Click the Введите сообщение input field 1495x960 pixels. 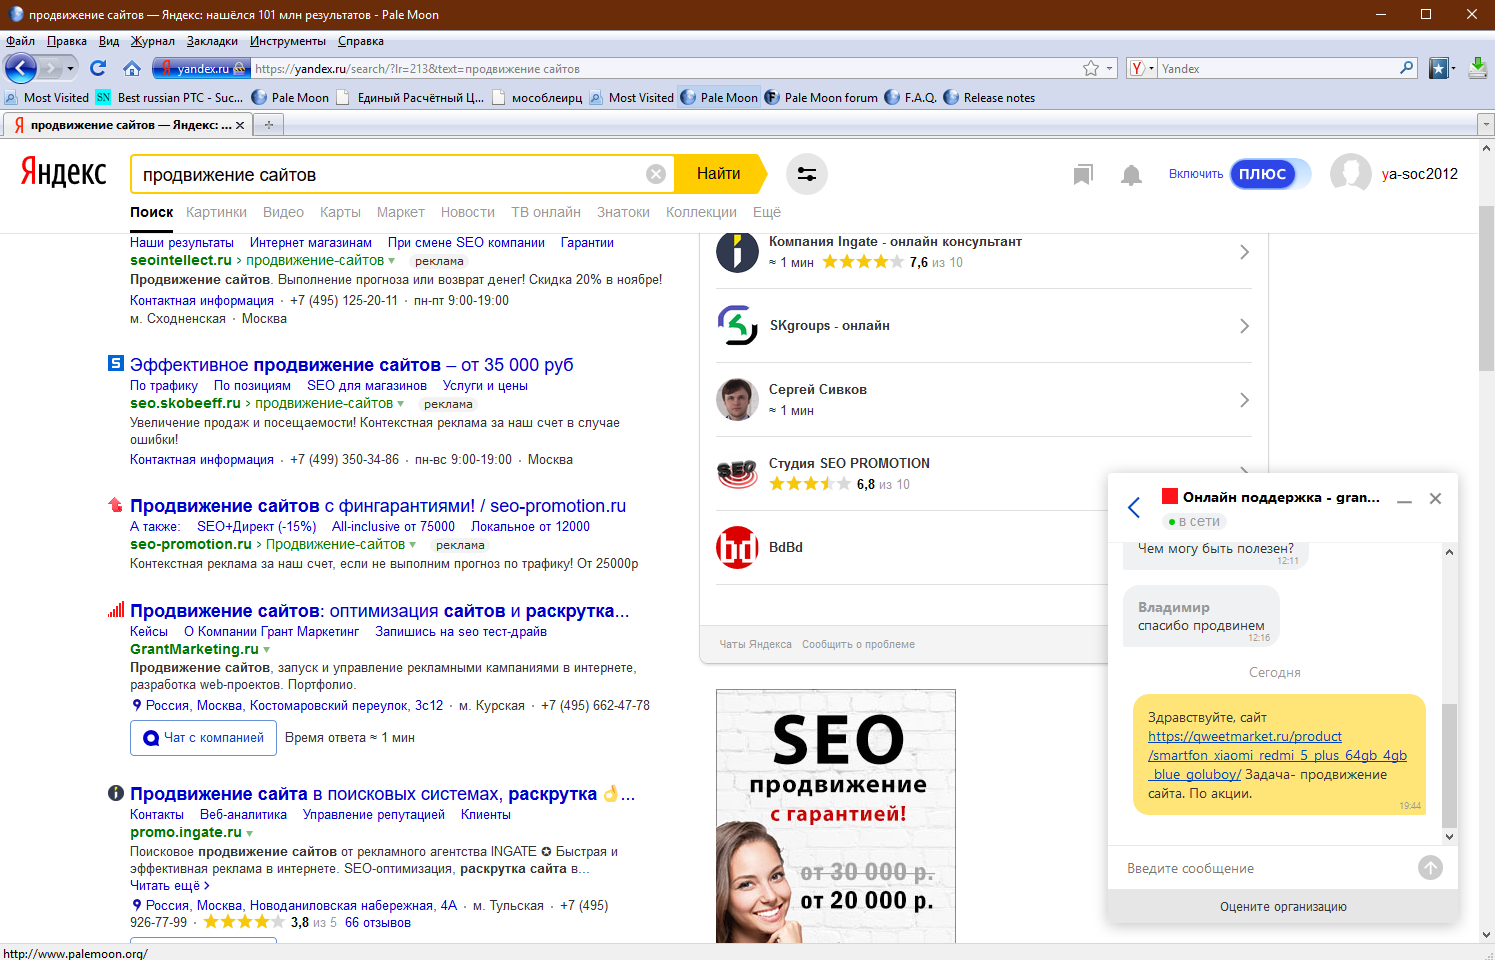click(1265, 868)
